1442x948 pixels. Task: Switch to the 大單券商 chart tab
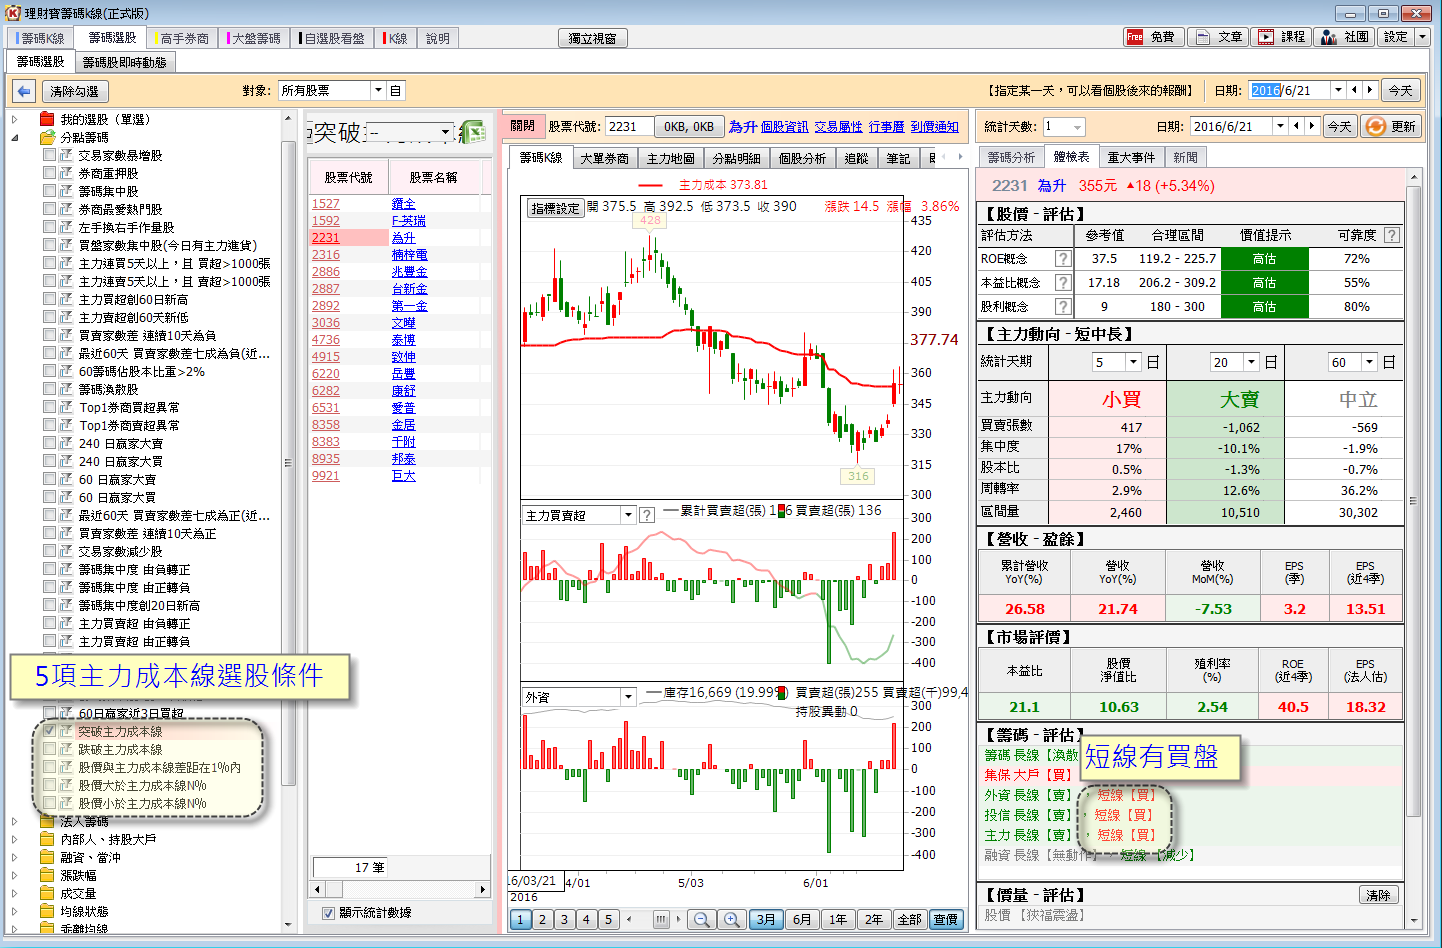coord(604,158)
